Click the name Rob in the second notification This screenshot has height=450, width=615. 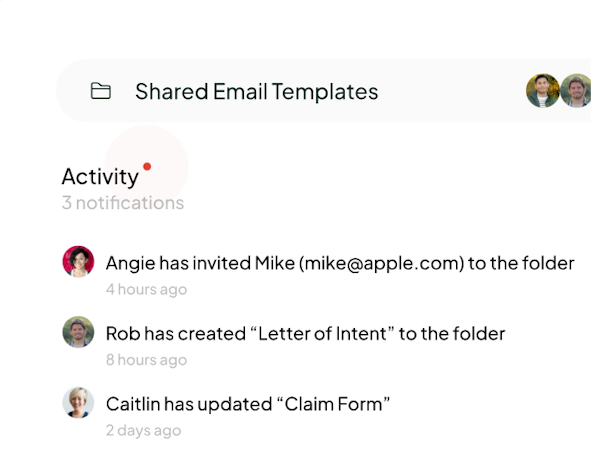pos(122,334)
